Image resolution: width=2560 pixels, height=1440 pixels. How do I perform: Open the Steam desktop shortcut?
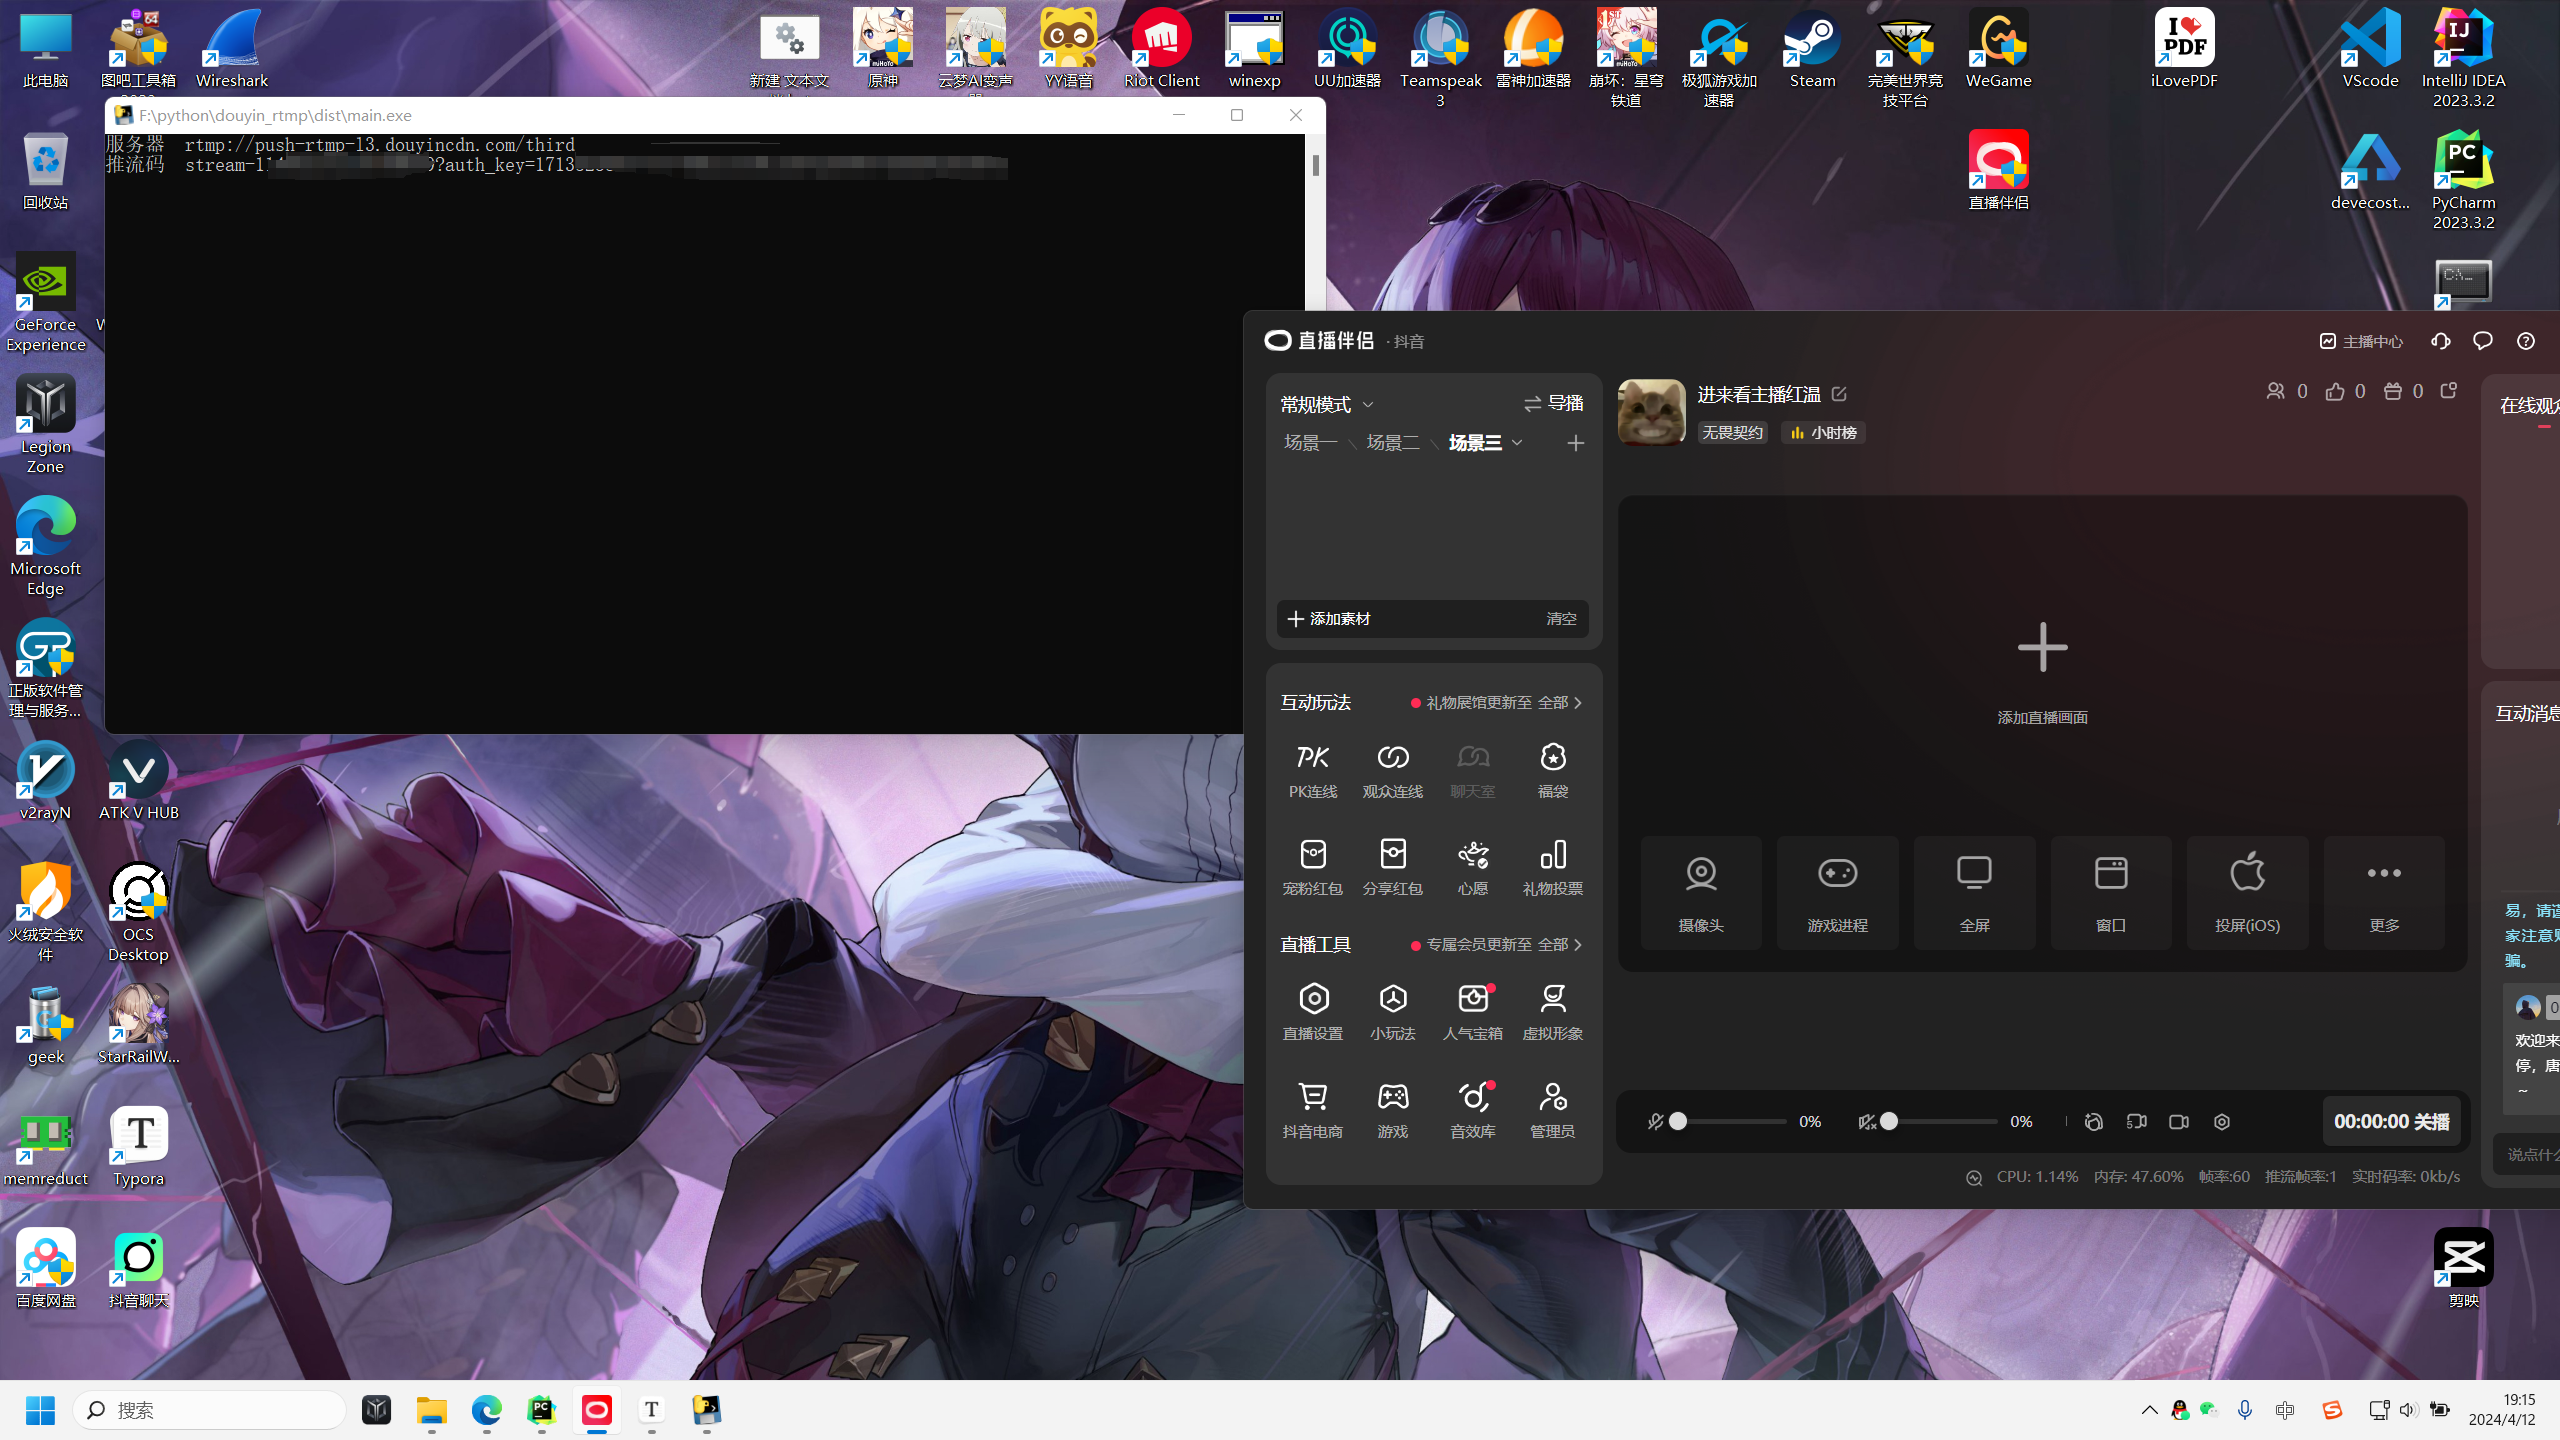[1812, 48]
